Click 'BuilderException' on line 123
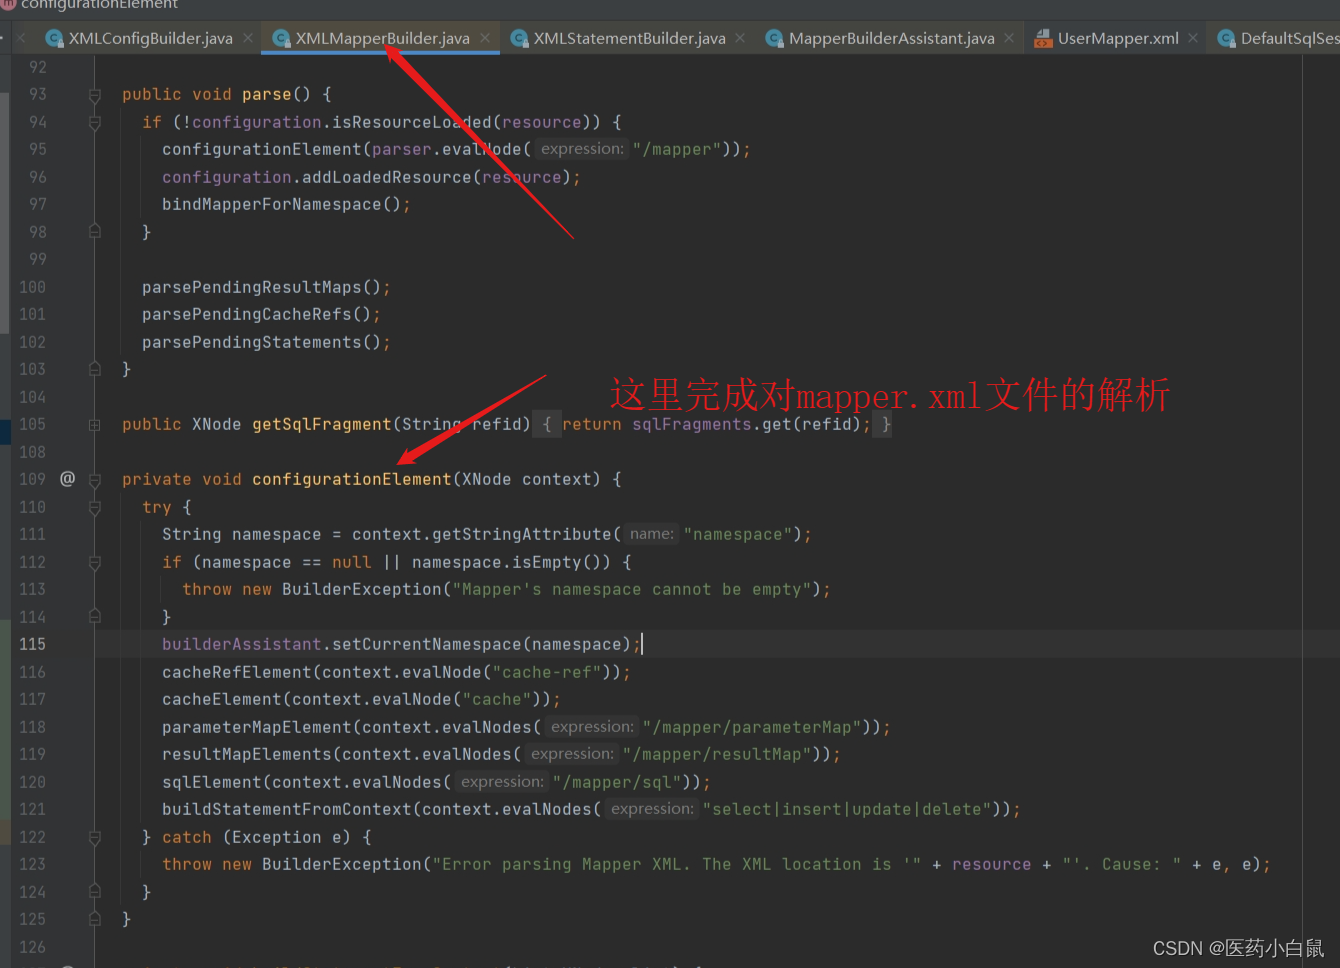Image resolution: width=1340 pixels, height=968 pixels. point(342,864)
